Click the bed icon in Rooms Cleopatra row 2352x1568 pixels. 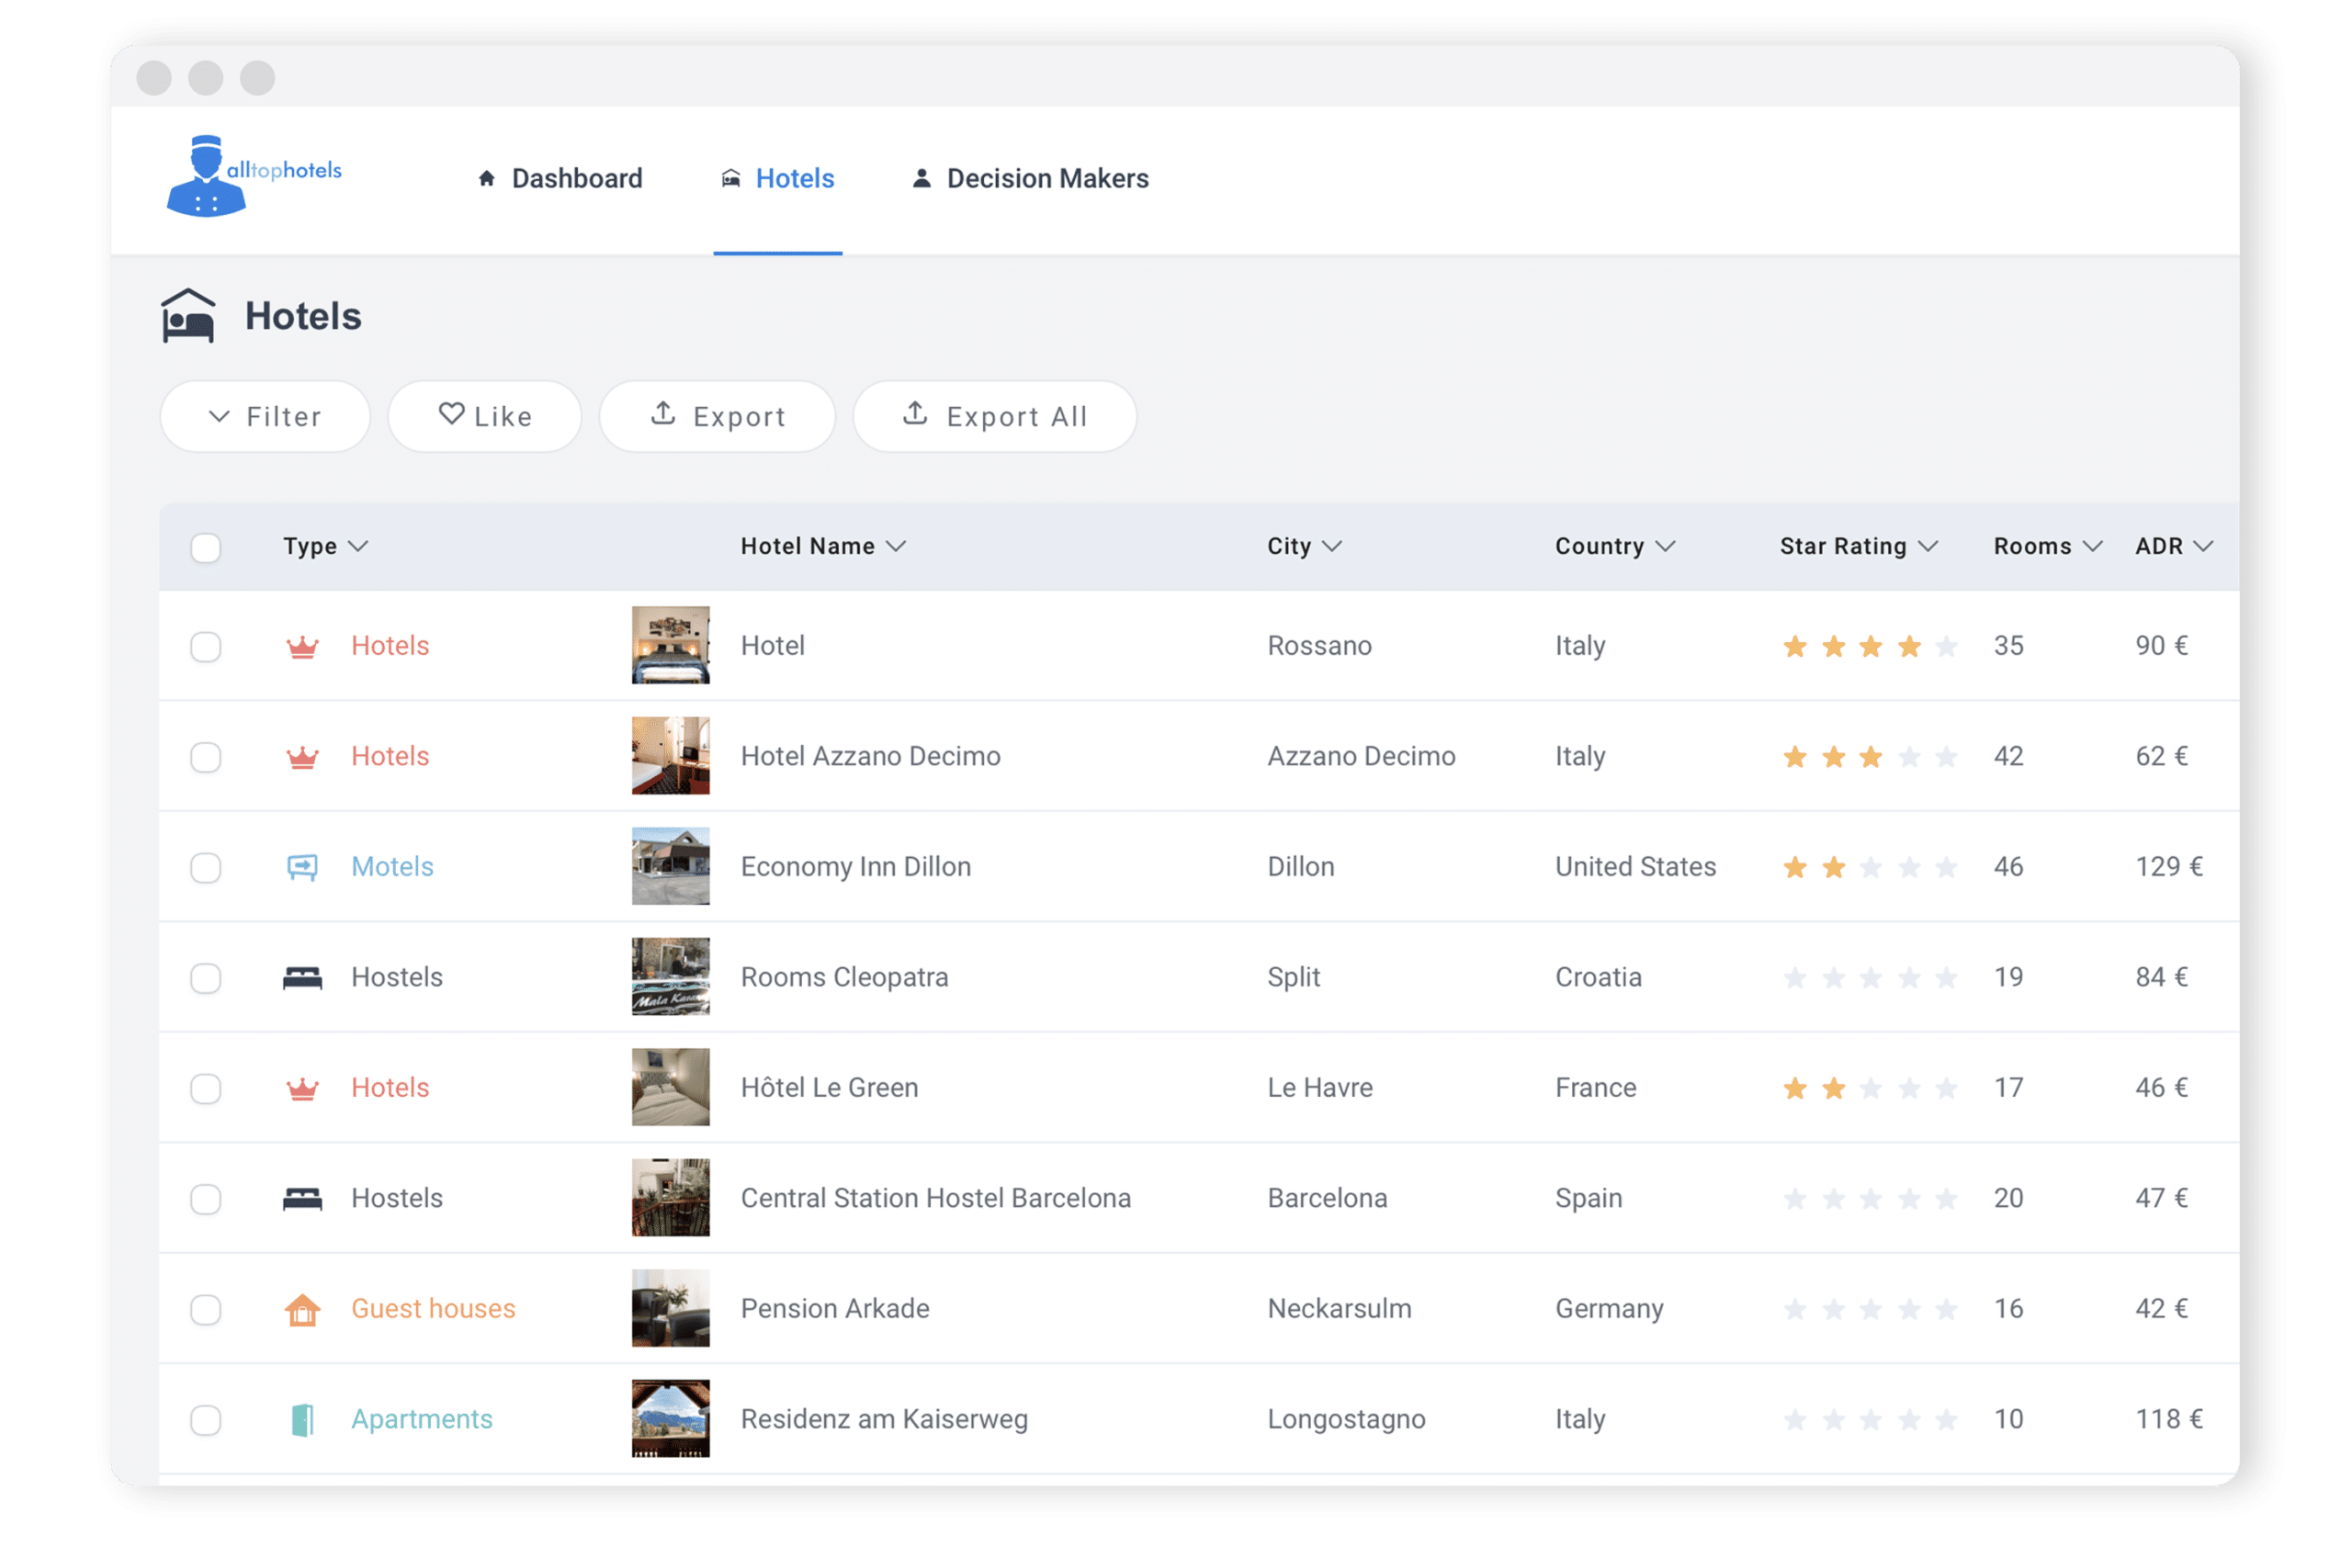[x=302, y=977]
